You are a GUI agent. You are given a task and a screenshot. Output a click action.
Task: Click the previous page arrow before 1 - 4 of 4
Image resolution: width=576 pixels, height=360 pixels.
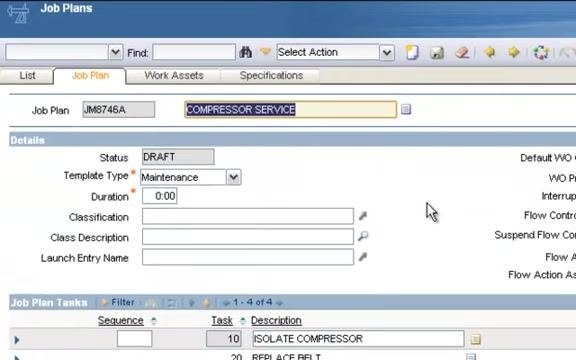point(226,303)
